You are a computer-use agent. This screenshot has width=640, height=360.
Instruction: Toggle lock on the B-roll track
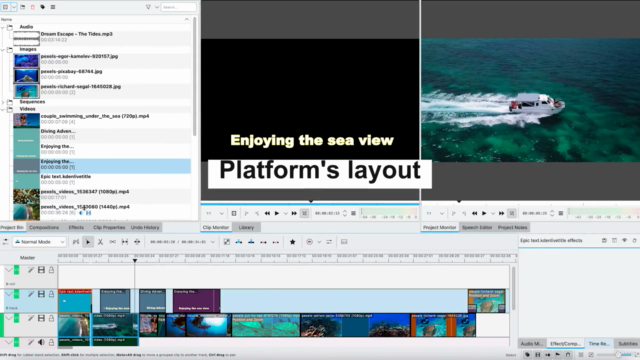[x=51, y=270]
